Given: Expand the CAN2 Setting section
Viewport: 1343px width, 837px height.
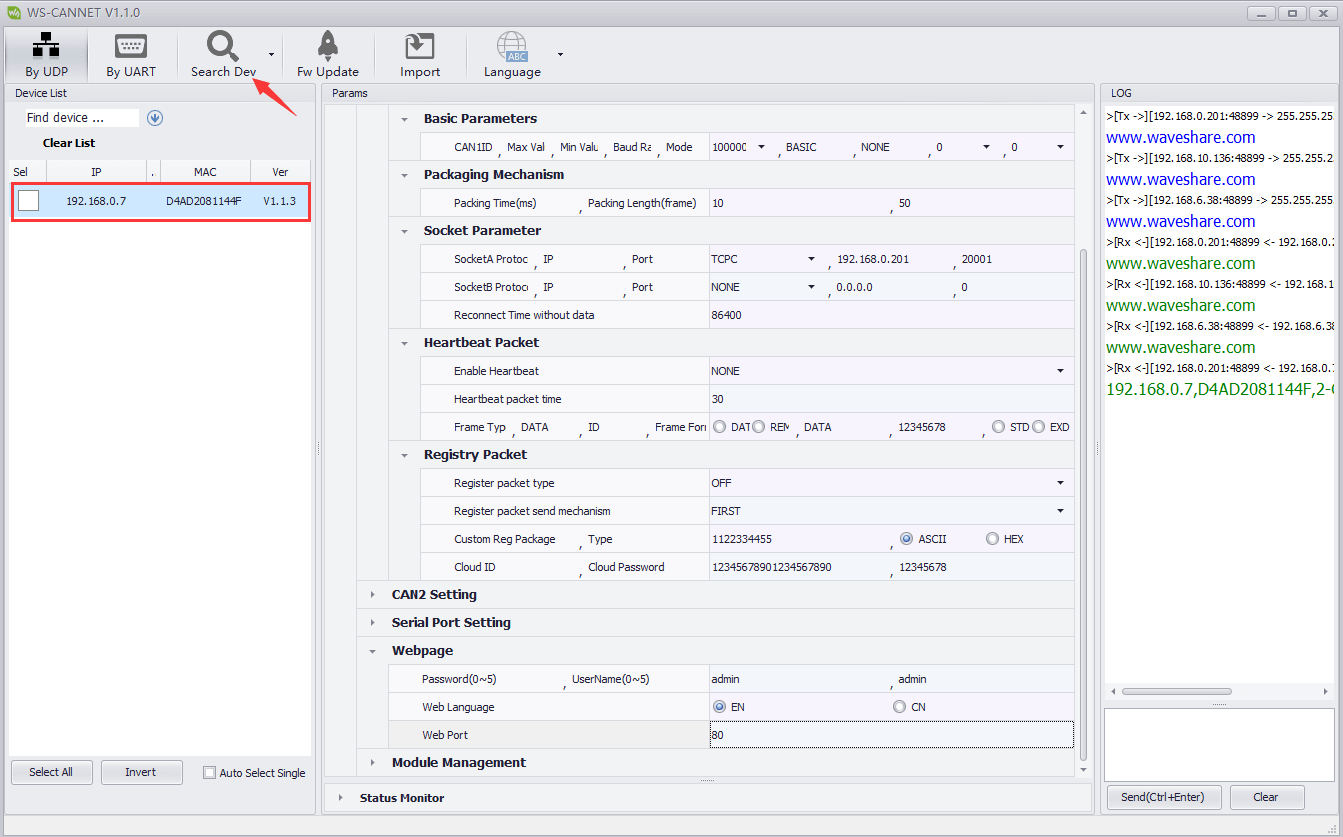Looking at the screenshot, I should coord(373,595).
